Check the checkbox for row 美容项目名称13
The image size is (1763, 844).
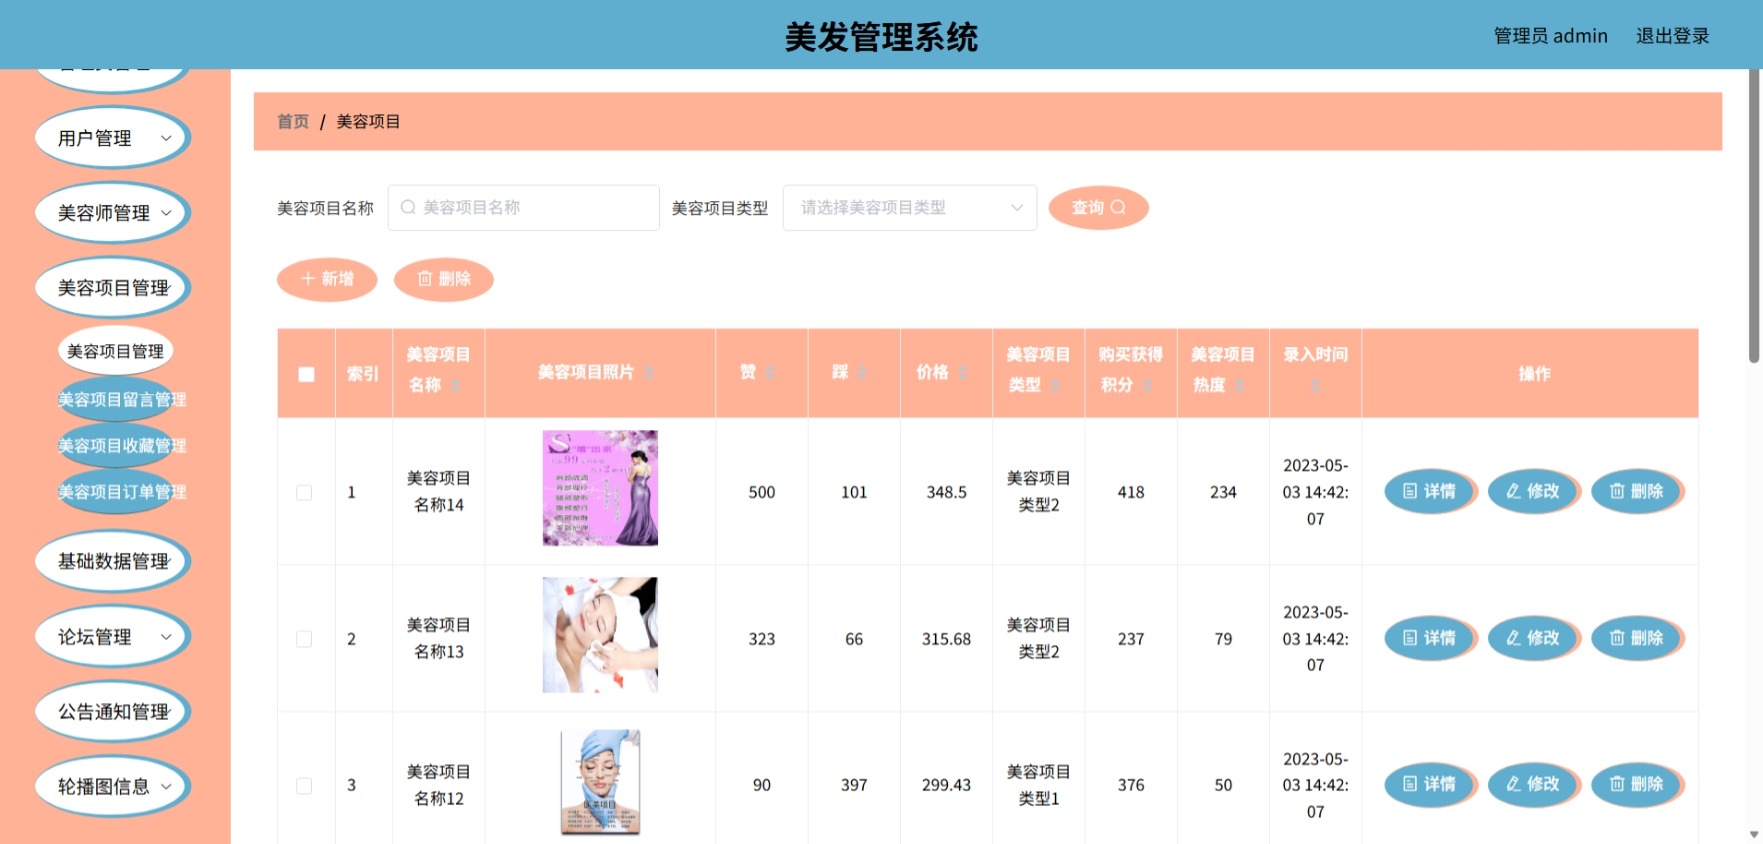point(304,639)
